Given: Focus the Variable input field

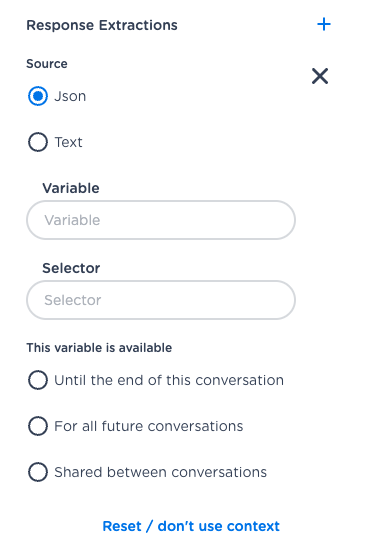Looking at the screenshot, I should pyautogui.click(x=161, y=220).
